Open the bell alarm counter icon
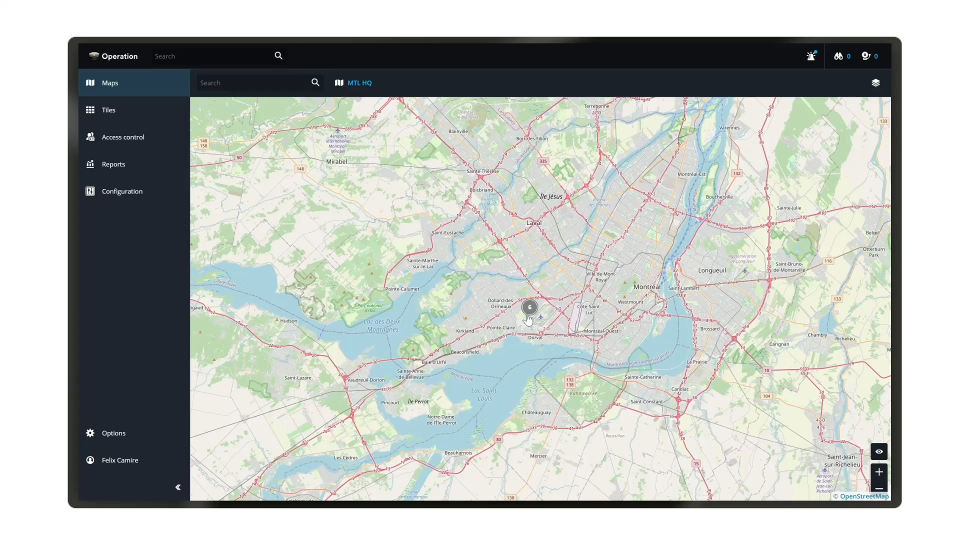960x540 pixels. pos(866,56)
